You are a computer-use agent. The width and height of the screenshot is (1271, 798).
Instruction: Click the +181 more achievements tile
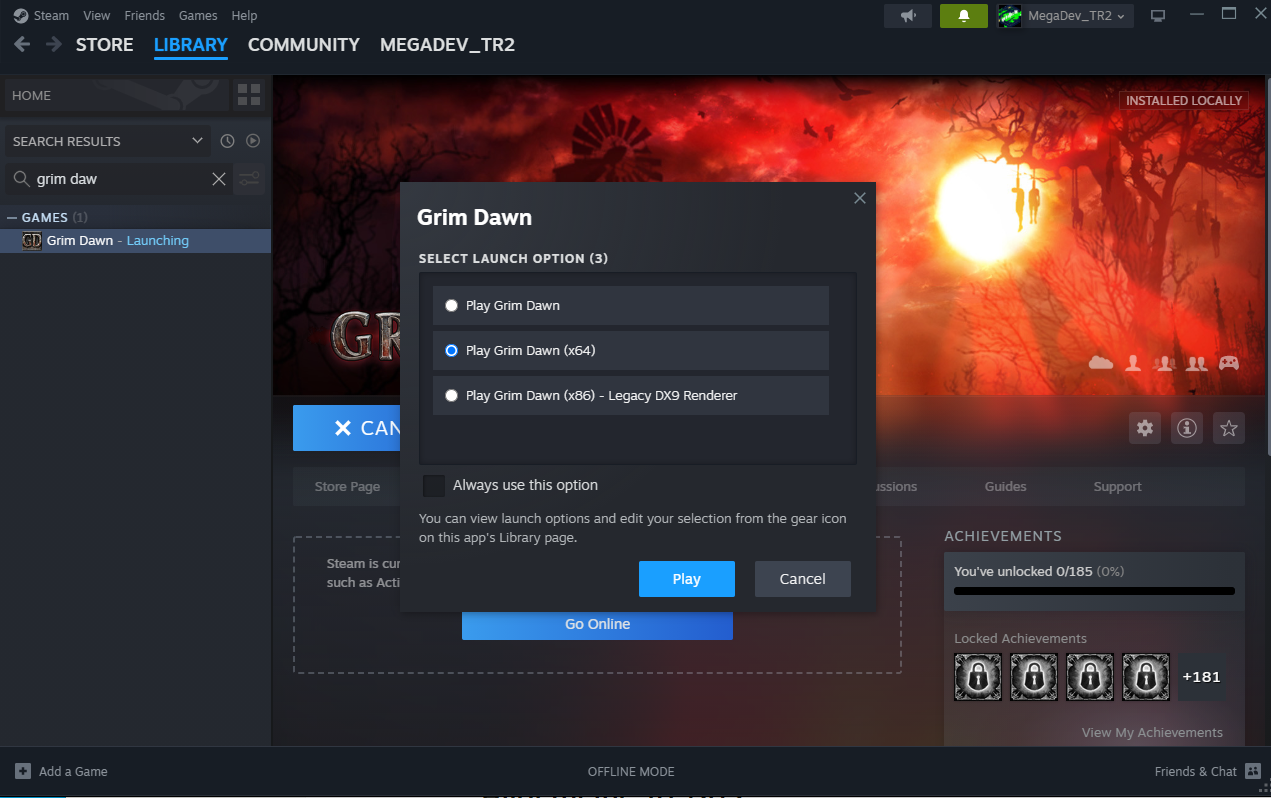pyautogui.click(x=1201, y=677)
